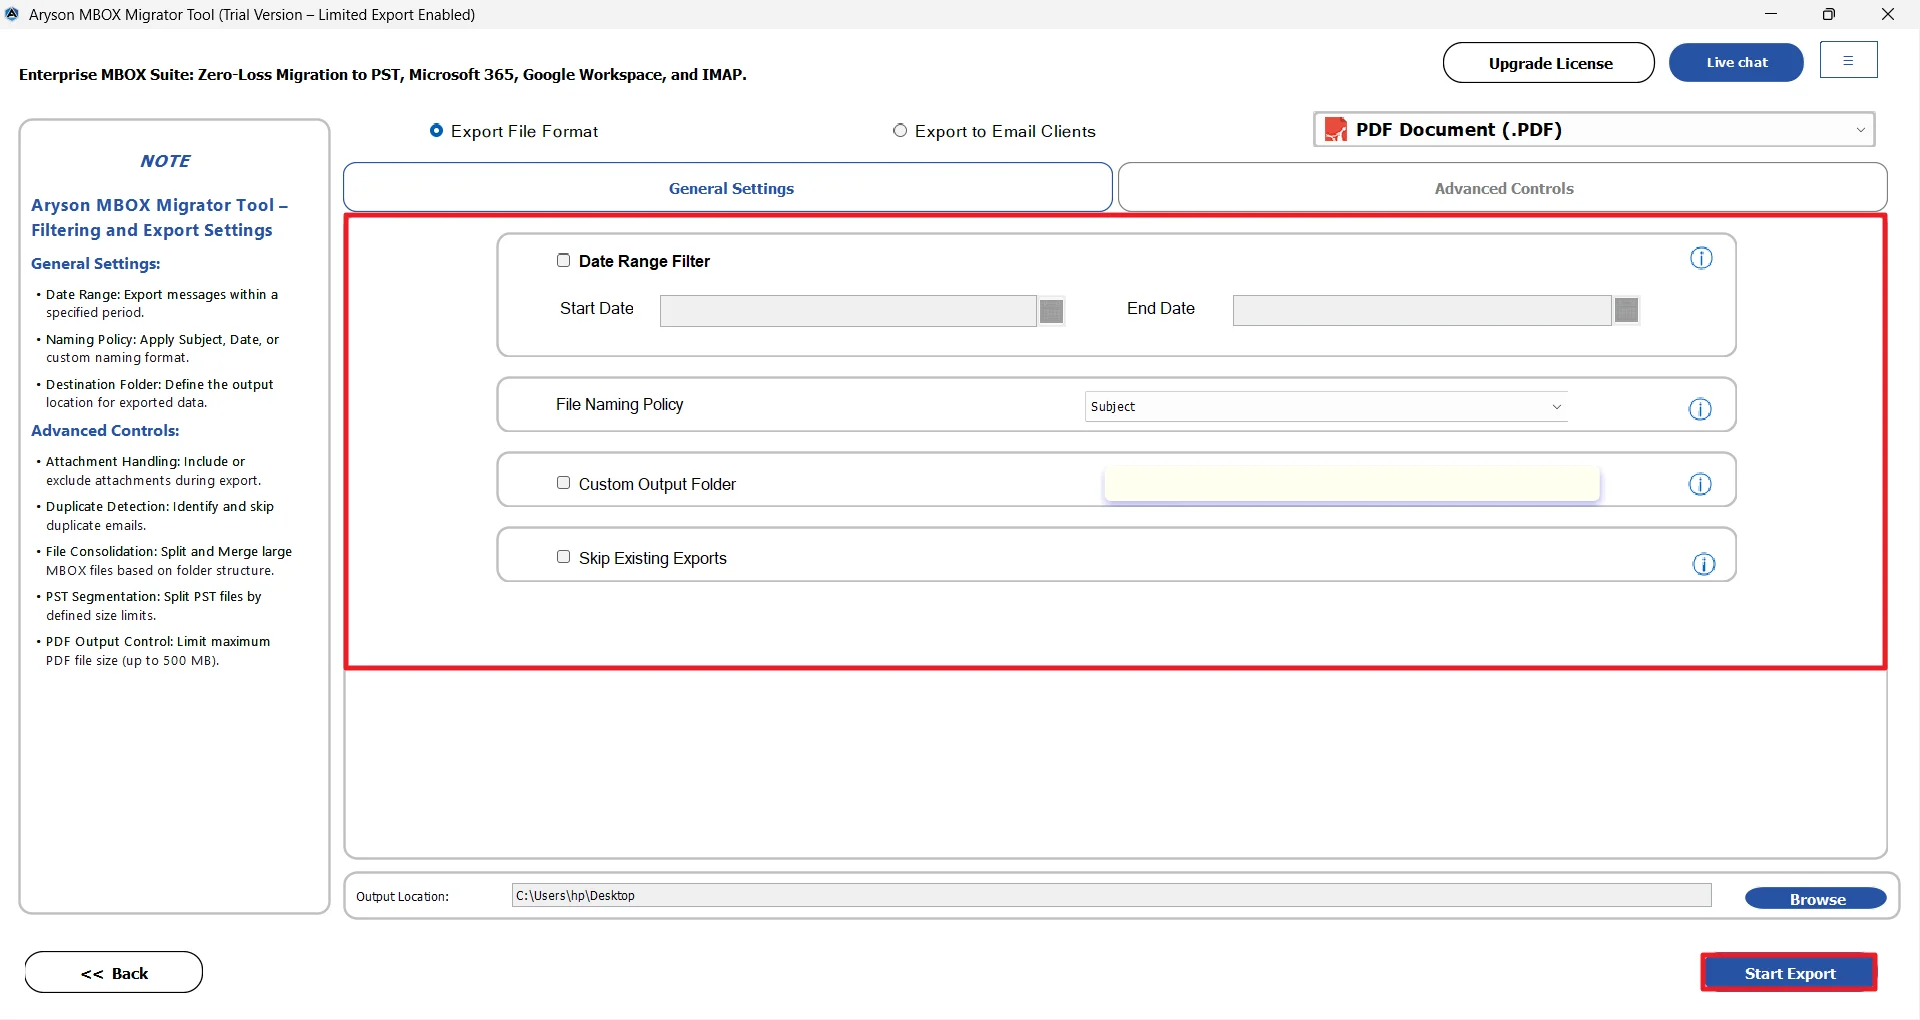Screen dimensions: 1920x1020
Task: Restore down the application window
Action: tap(1829, 14)
